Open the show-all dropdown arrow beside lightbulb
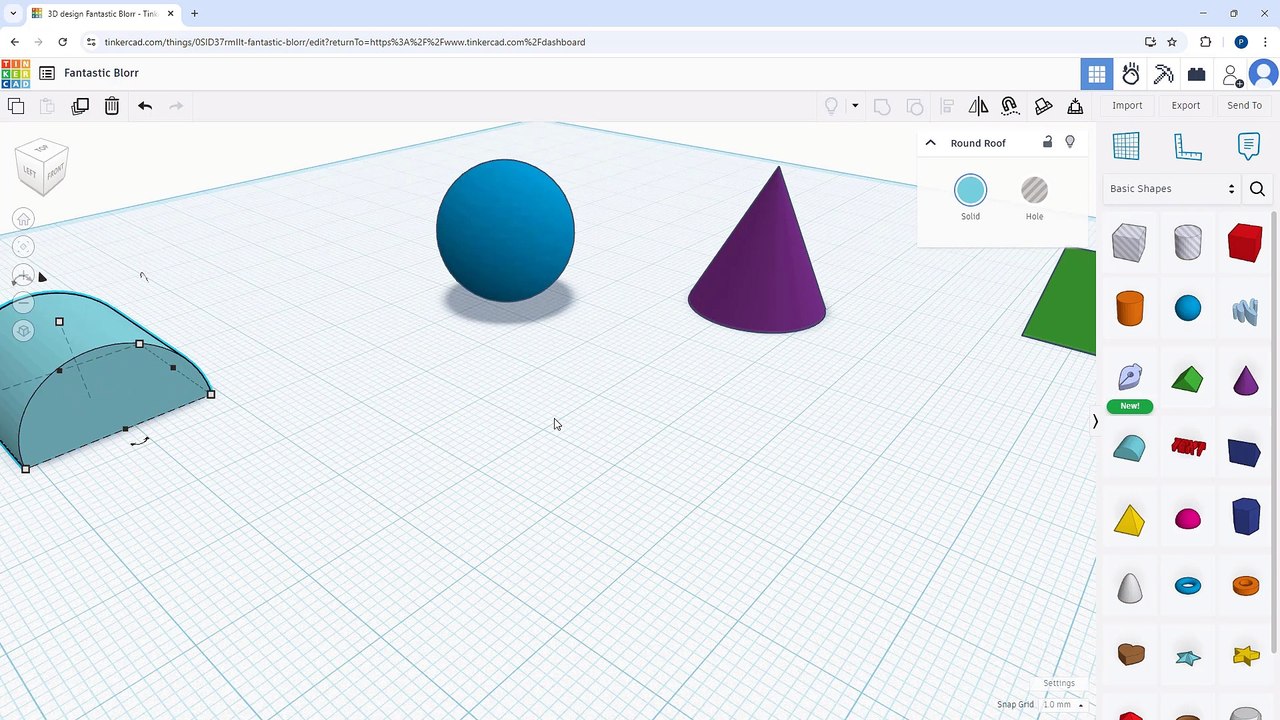The width and height of the screenshot is (1280, 720). coord(854,106)
